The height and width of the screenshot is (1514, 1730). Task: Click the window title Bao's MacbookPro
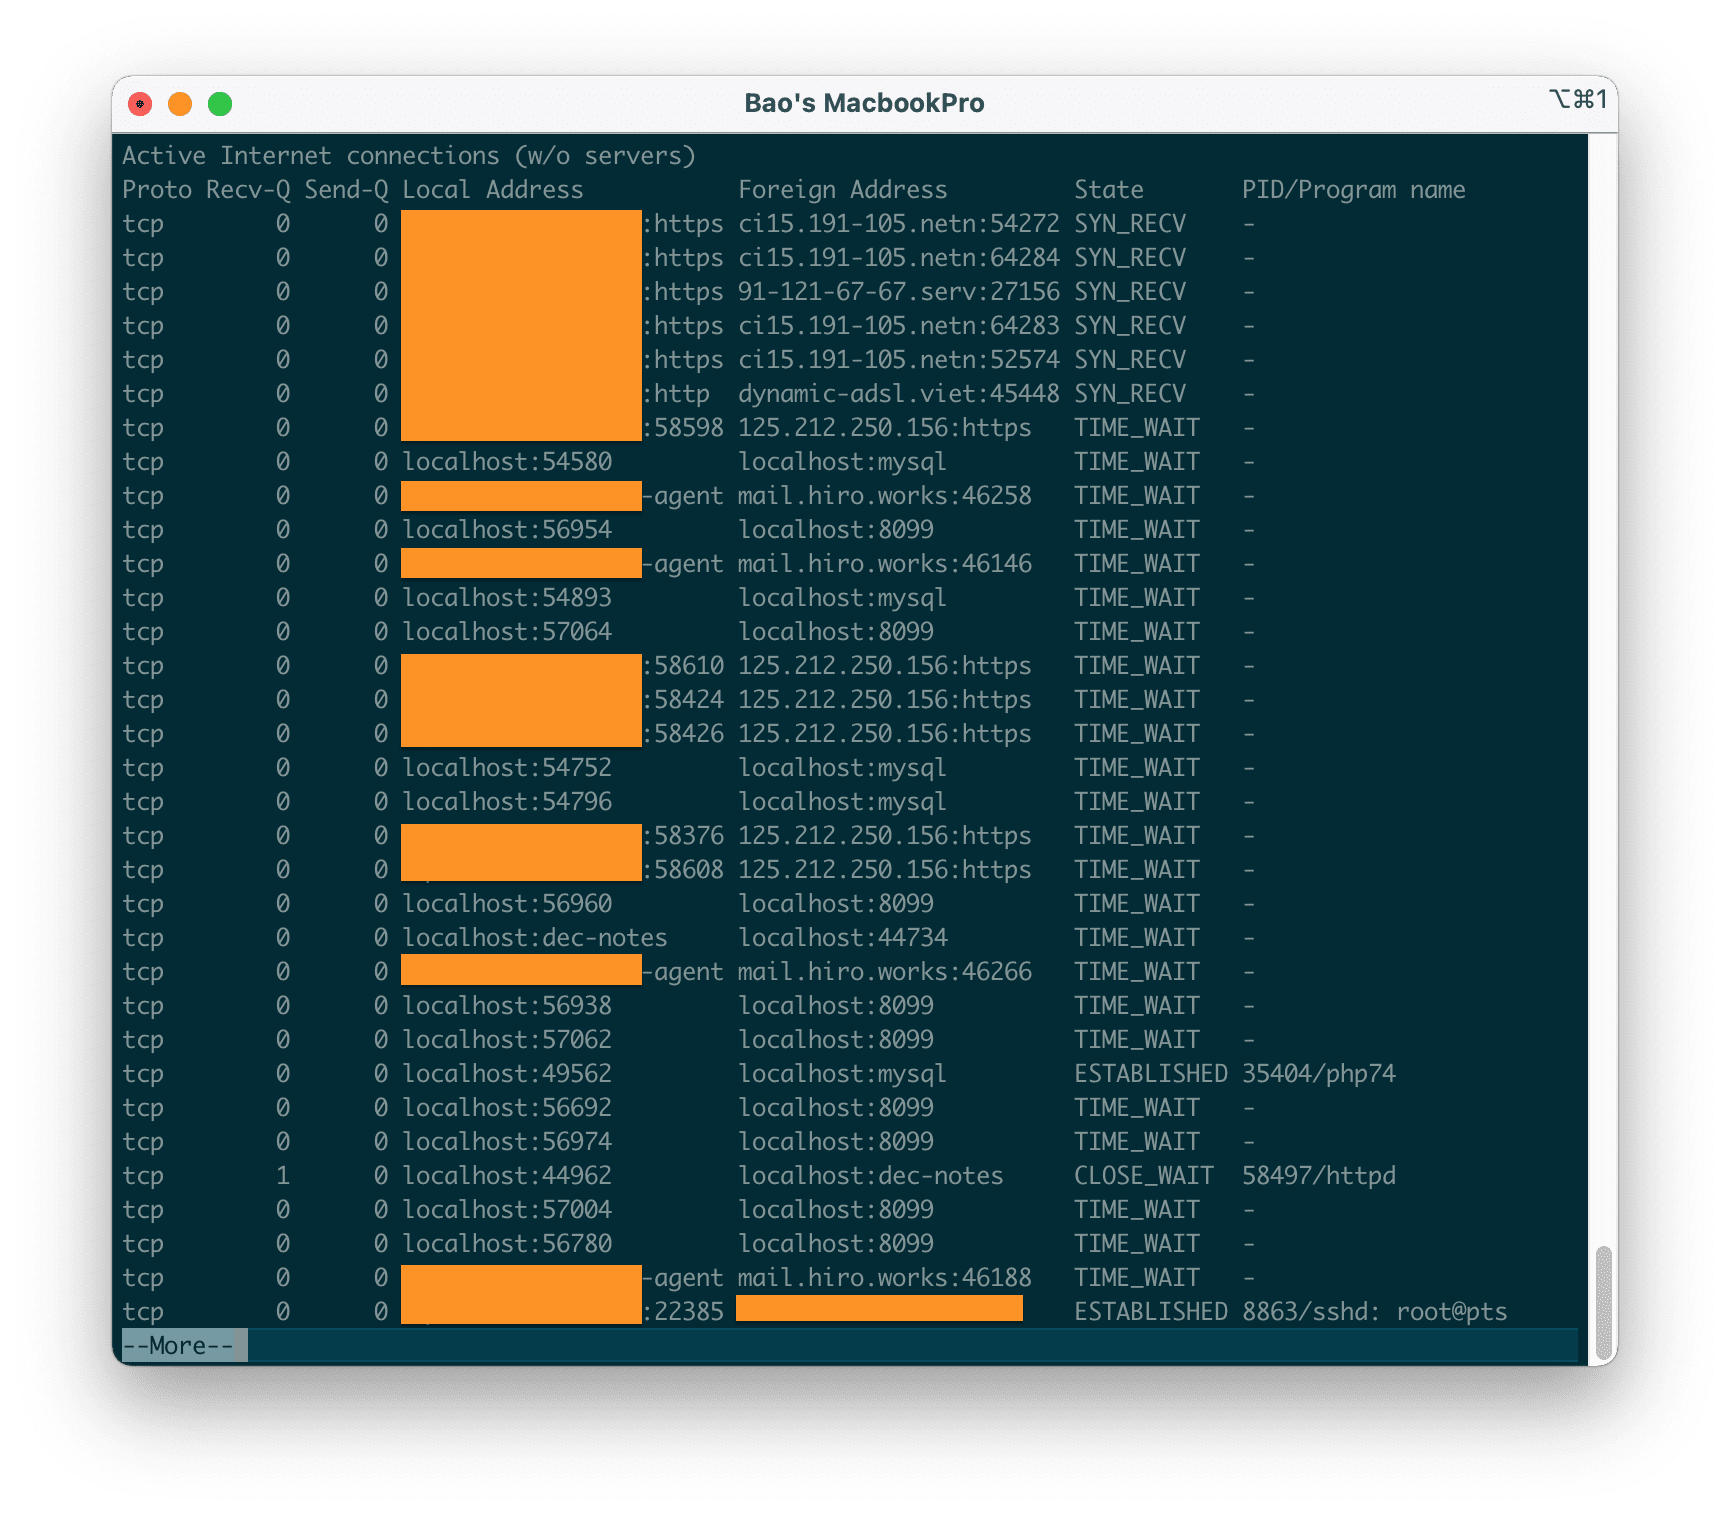[x=864, y=103]
